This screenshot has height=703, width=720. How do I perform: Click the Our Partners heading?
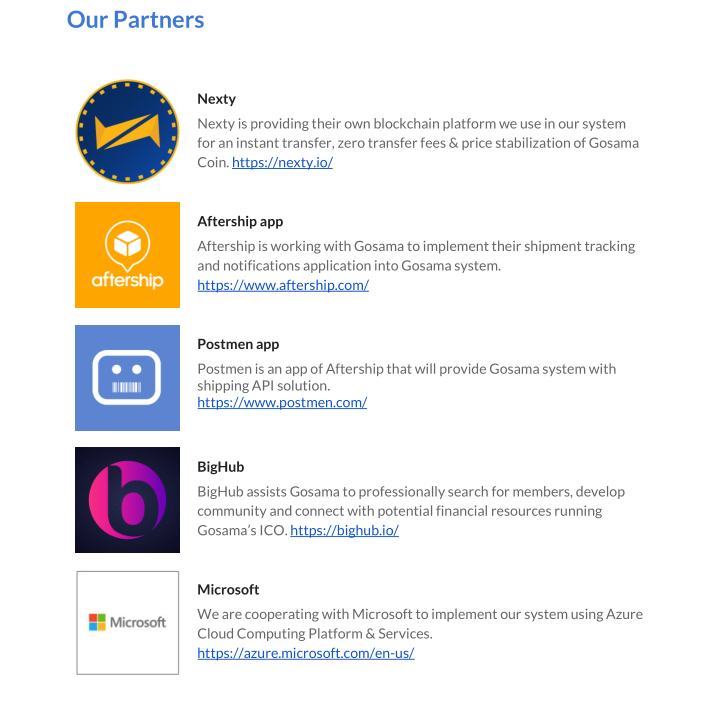(x=135, y=20)
